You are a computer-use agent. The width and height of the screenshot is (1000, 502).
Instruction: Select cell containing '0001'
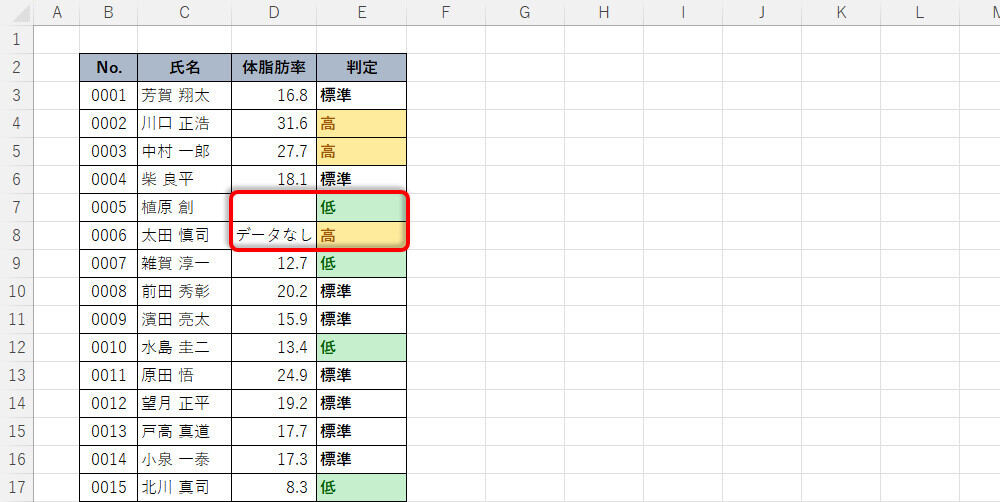click(108, 96)
